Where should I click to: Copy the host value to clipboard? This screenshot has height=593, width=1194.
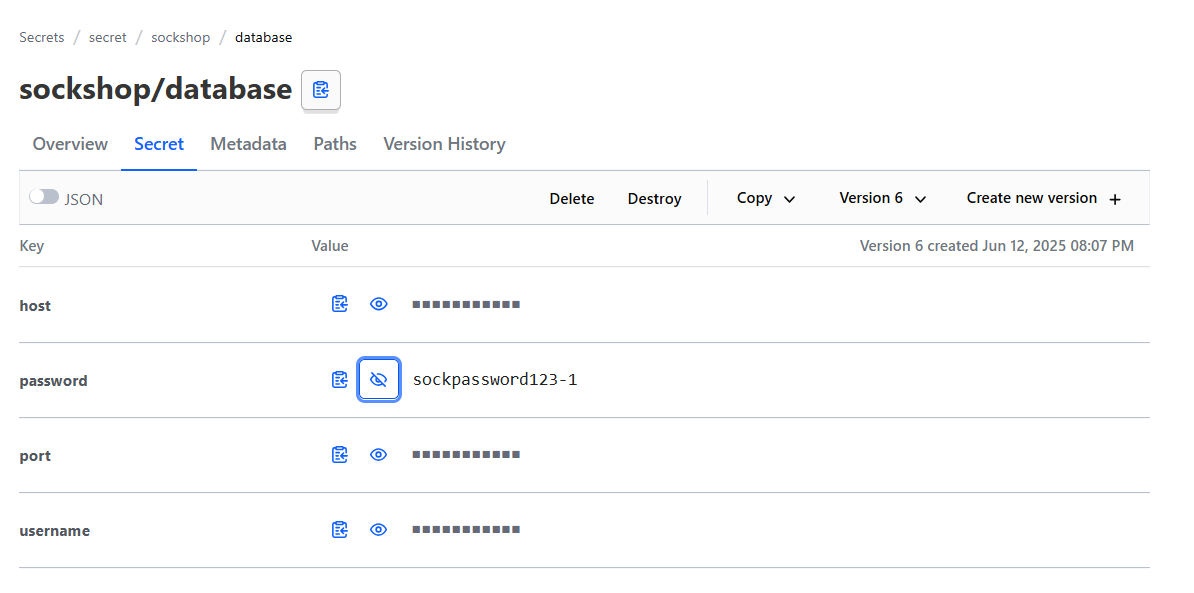click(x=340, y=304)
